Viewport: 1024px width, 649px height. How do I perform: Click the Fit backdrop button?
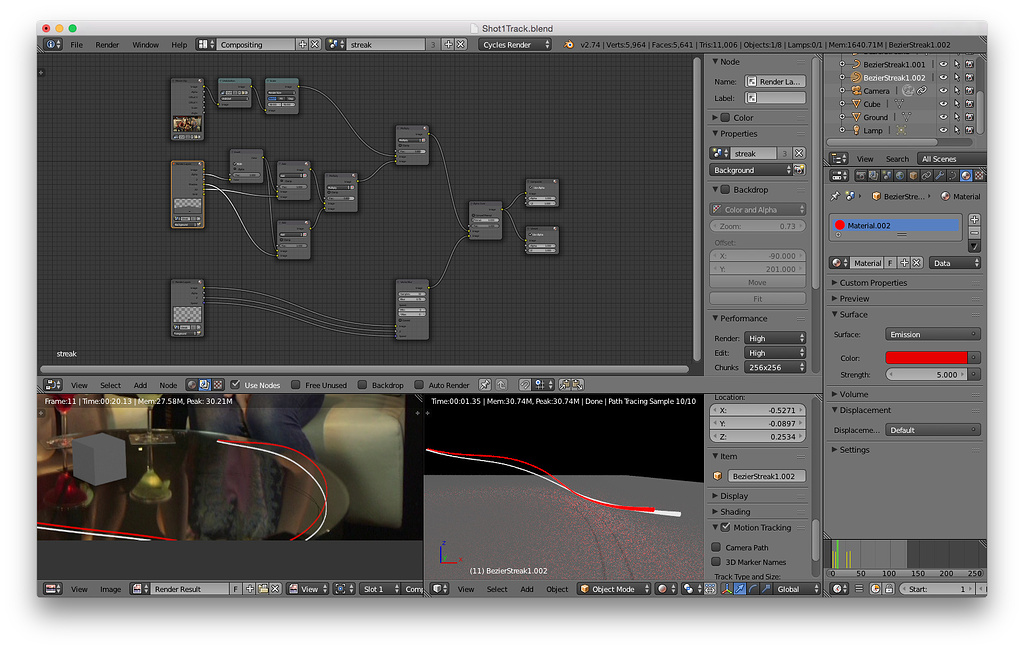coord(758,299)
